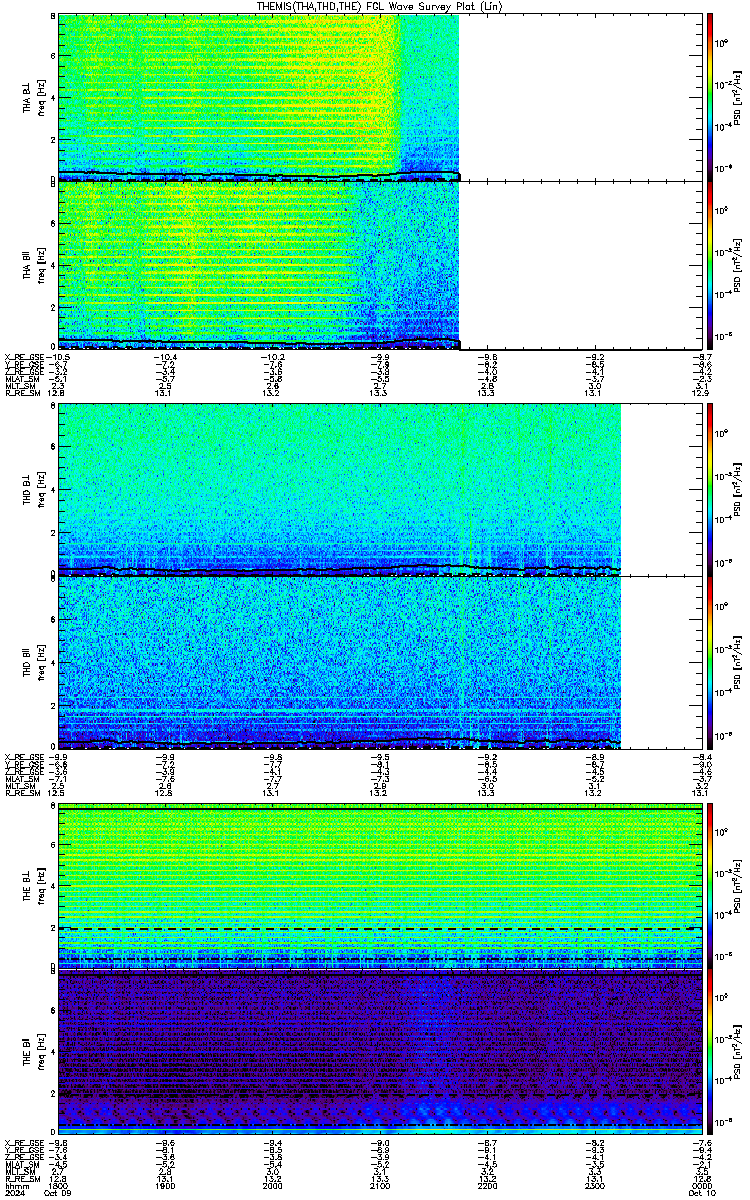750x1200 pixels.
Task: Click the PSD color bar beside THA B-perpendicular panel
Action: [710, 97]
